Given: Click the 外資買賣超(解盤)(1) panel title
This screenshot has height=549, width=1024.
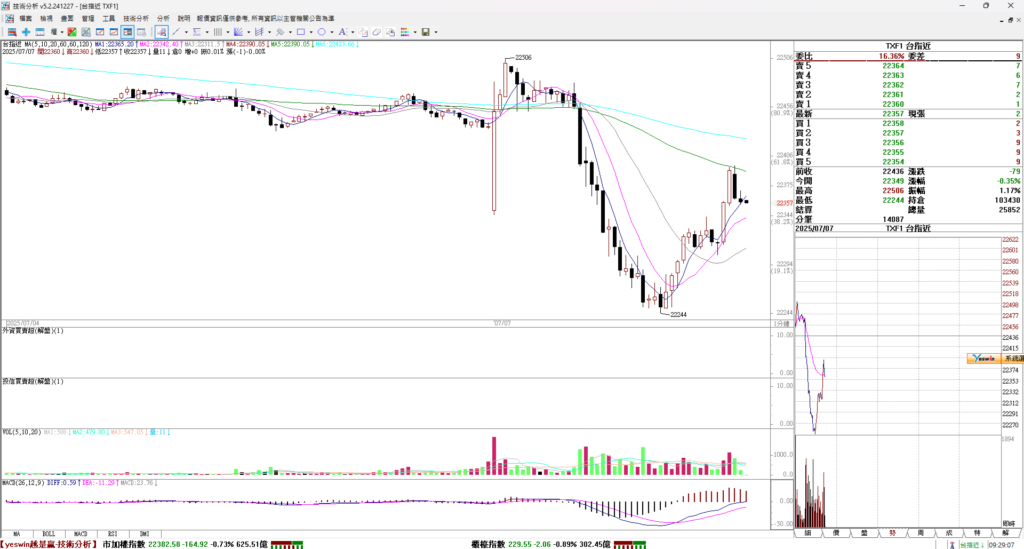Looking at the screenshot, I should click(x=33, y=331).
